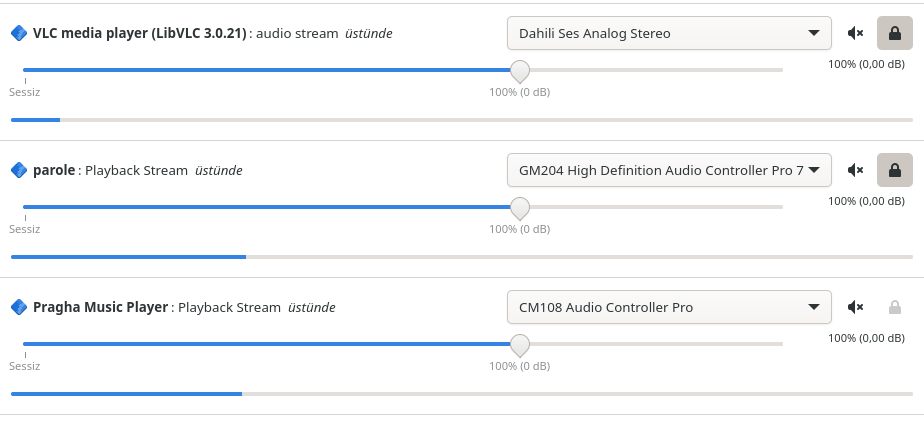The width and height of the screenshot is (924, 436).
Task: Click the VLC volume slider handle
Action: point(519,71)
